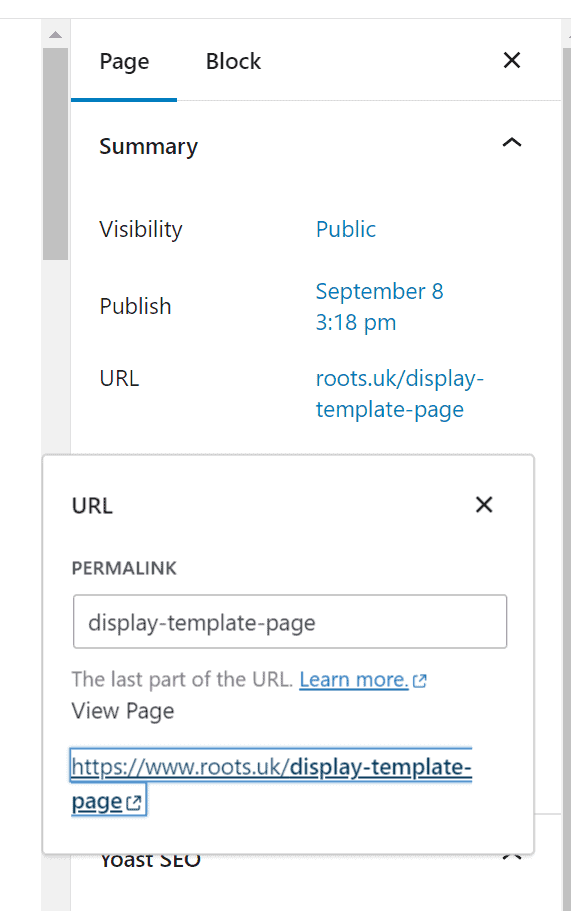Toggle the Yoast SEO panel chevron
The image size is (571, 911).
click(x=512, y=857)
